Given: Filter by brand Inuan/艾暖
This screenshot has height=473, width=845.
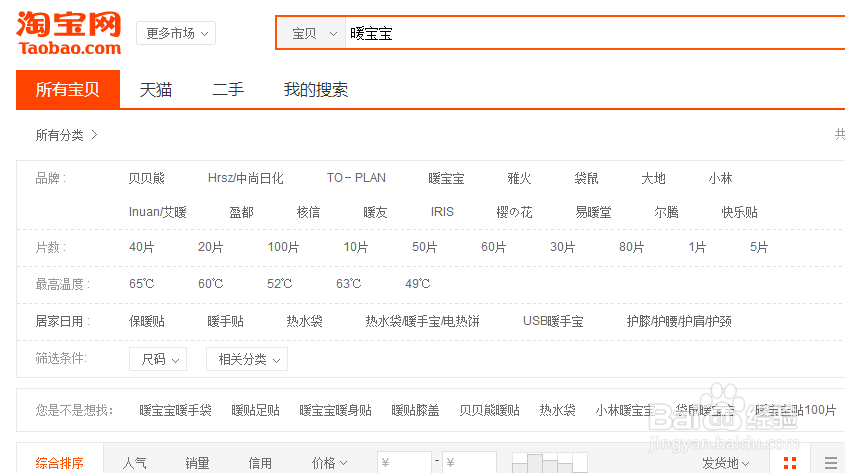Looking at the screenshot, I should coord(157,212).
